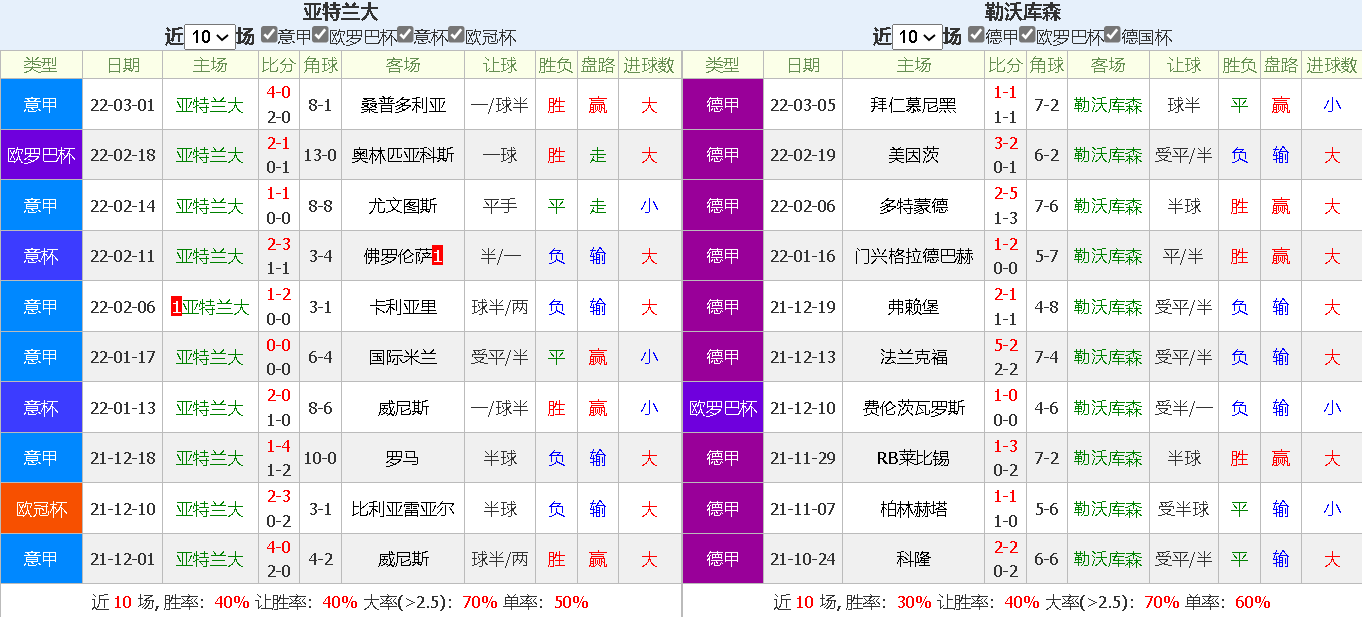Click the date 21-11-29
This screenshot has height=617, width=1362.
pyautogui.click(x=802, y=458)
